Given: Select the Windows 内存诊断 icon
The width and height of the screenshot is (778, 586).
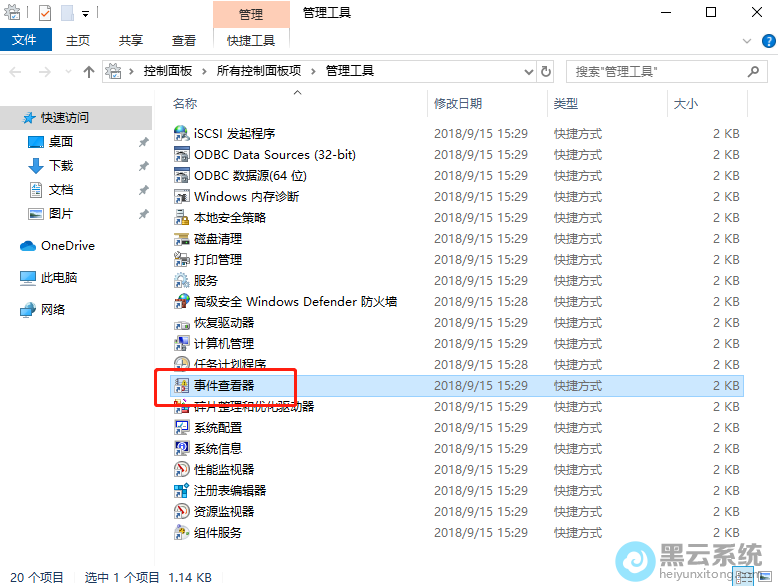Looking at the screenshot, I should coord(181,197).
